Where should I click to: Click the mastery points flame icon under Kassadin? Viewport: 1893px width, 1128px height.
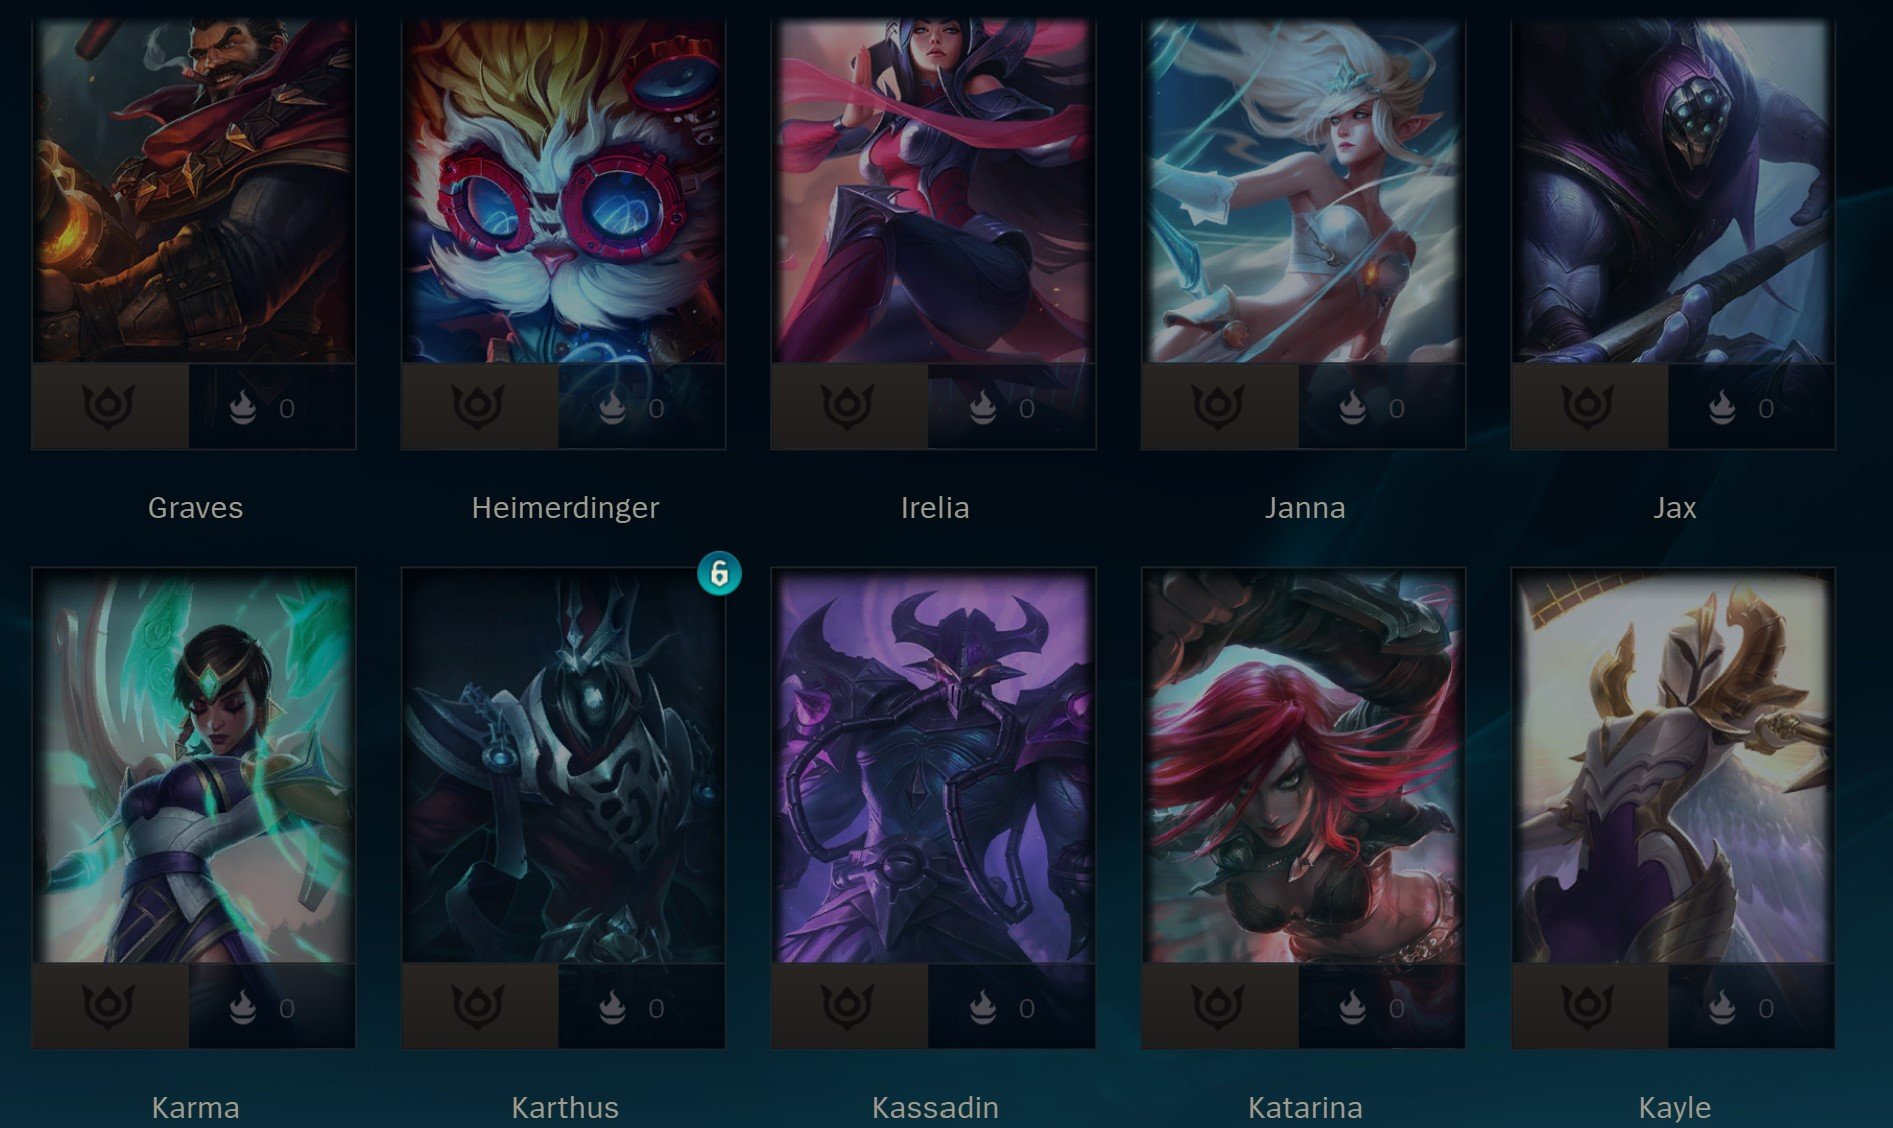pos(983,1008)
